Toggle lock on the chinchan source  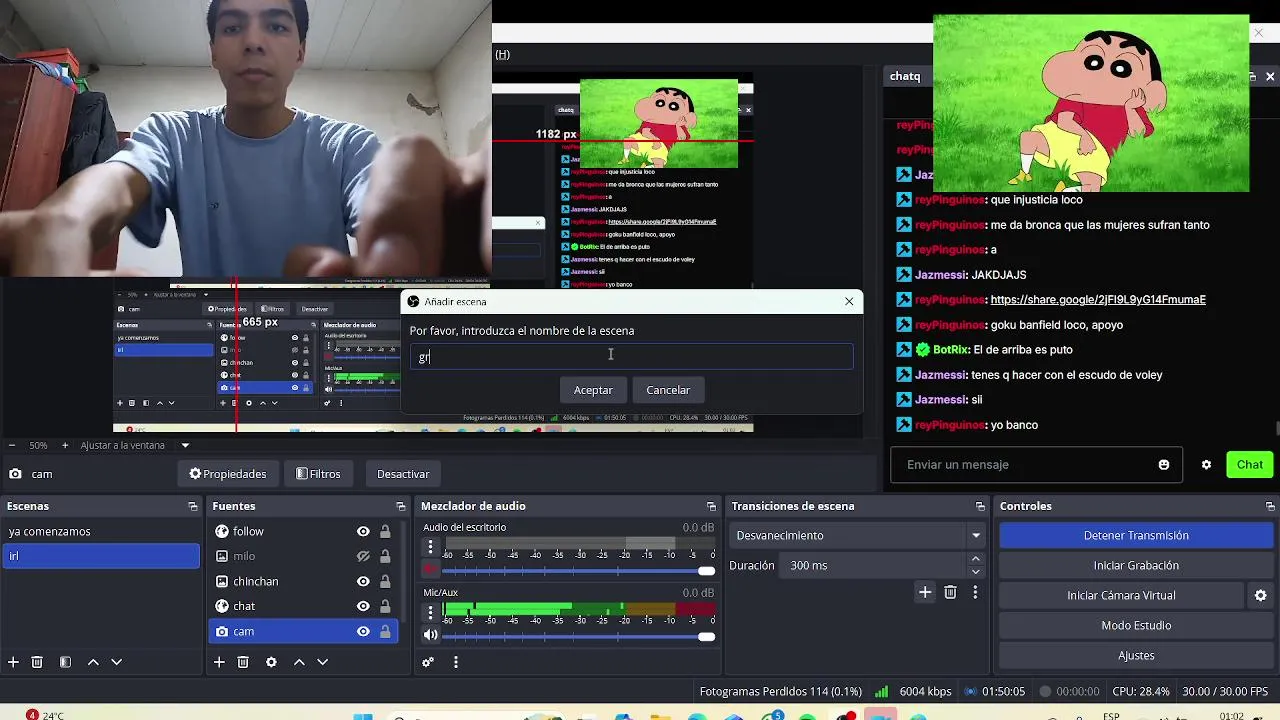click(385, 582)
